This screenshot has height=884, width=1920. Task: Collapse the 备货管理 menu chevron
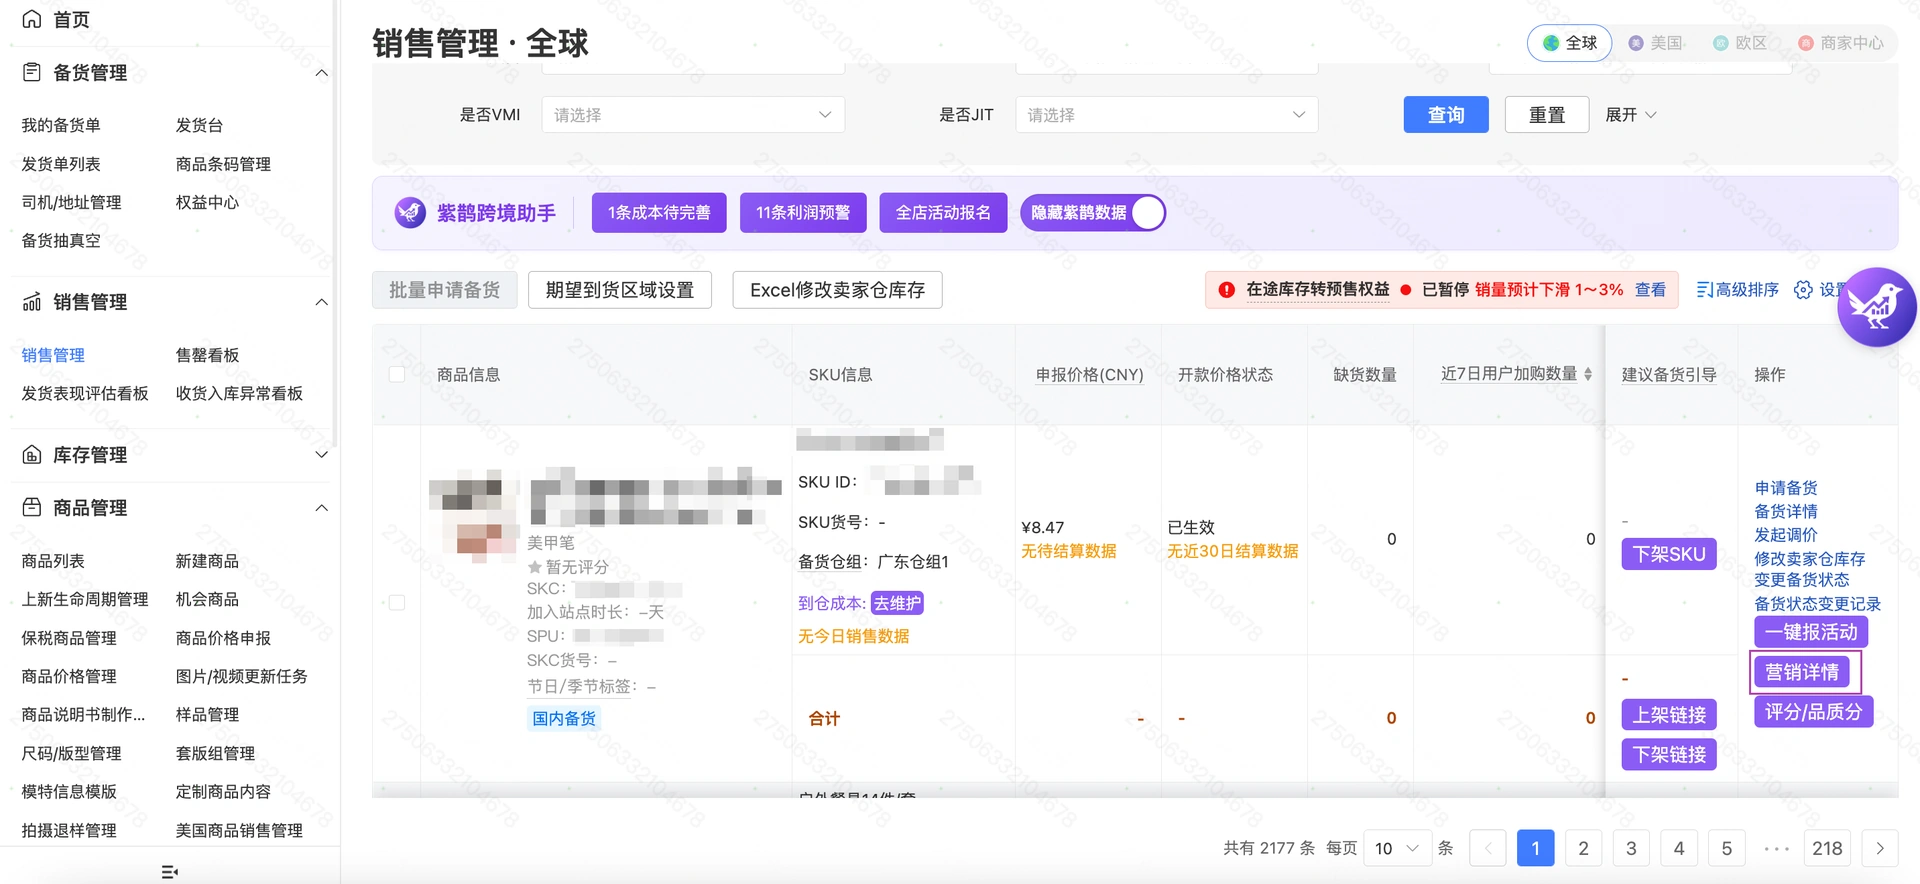(x=321, y=72)
